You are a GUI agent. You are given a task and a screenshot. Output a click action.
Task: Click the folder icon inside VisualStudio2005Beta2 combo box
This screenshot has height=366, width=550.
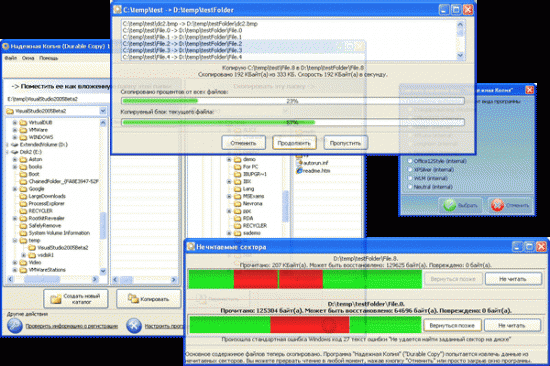tap(10, 111)
